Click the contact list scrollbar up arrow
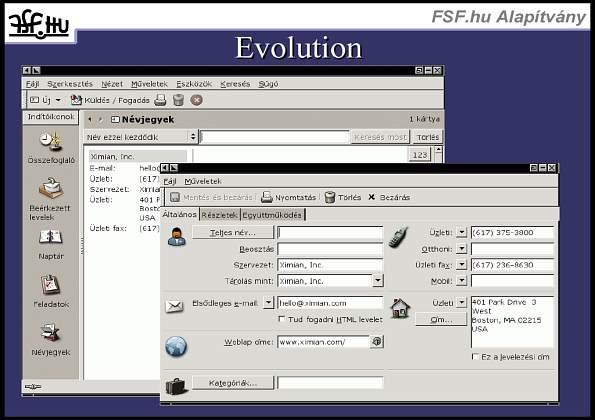This screenshot has height=420, width=595. coord(438,149)
